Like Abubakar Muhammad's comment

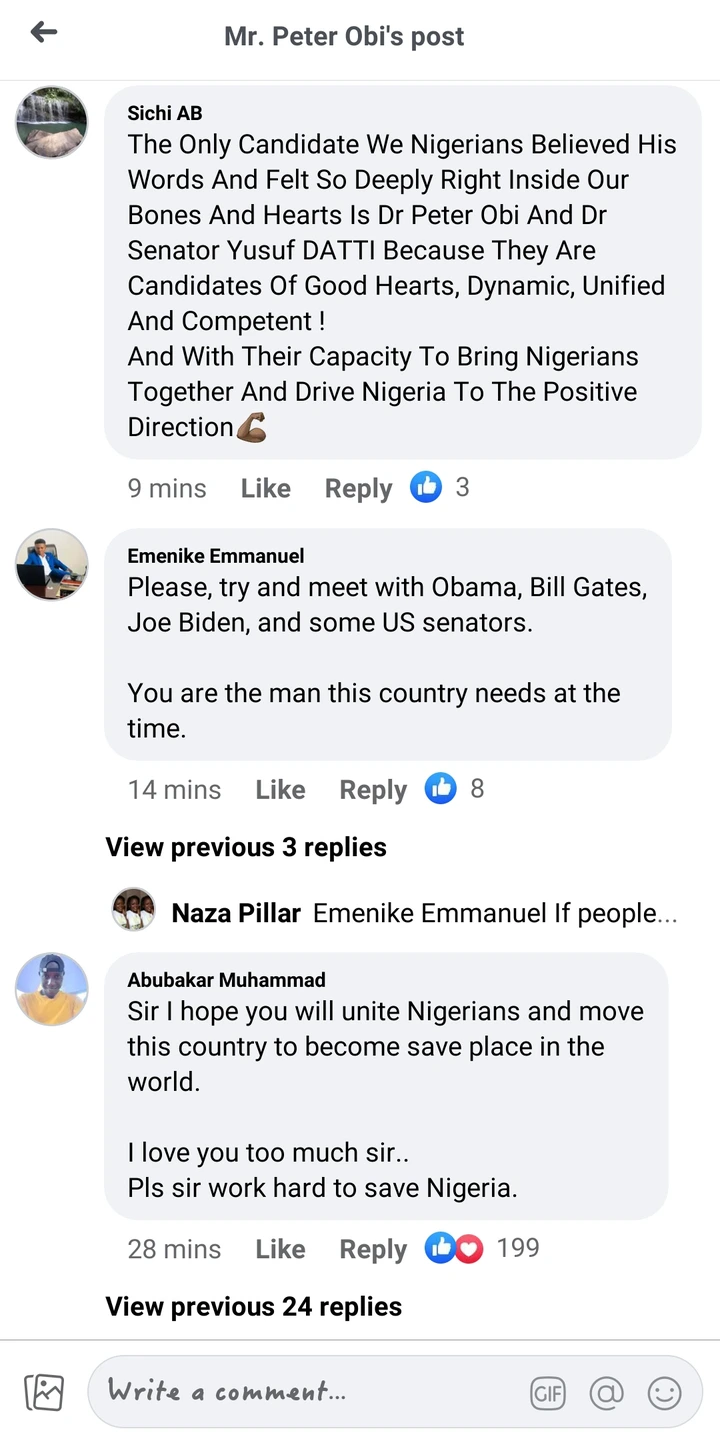point(280,1249)
